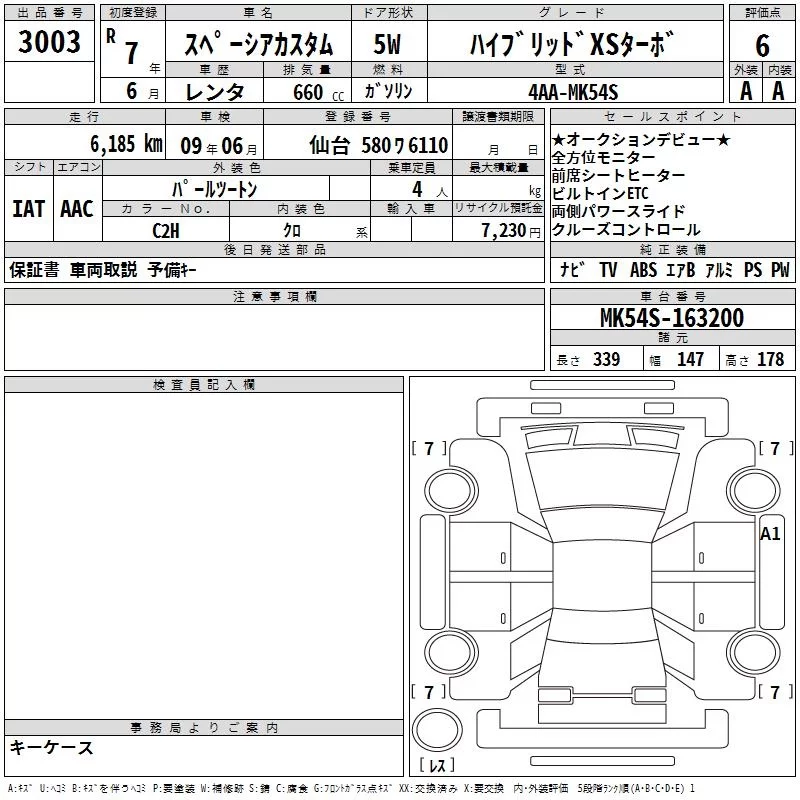Screen dimensions: 800x800
Task: Click the mileage value 6,185 km
Action: (x=126, y=144)
